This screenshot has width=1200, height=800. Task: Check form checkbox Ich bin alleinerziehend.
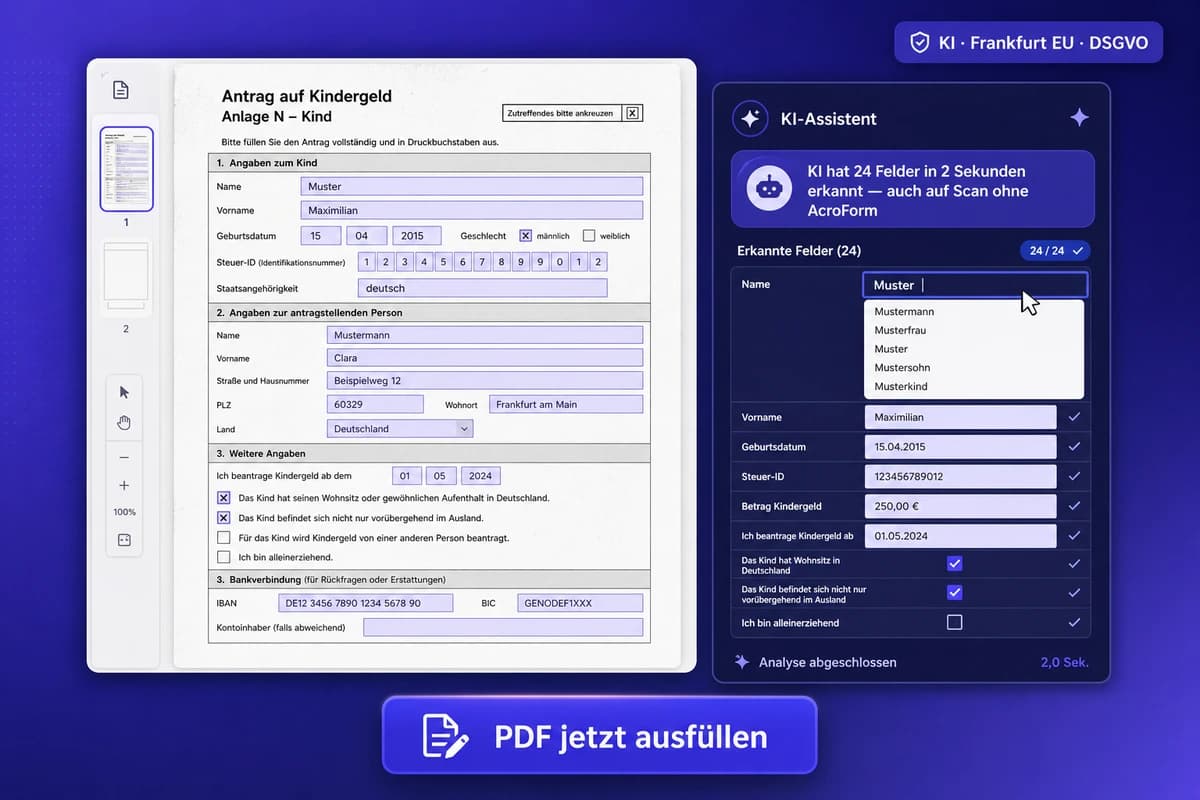point(224,557)
